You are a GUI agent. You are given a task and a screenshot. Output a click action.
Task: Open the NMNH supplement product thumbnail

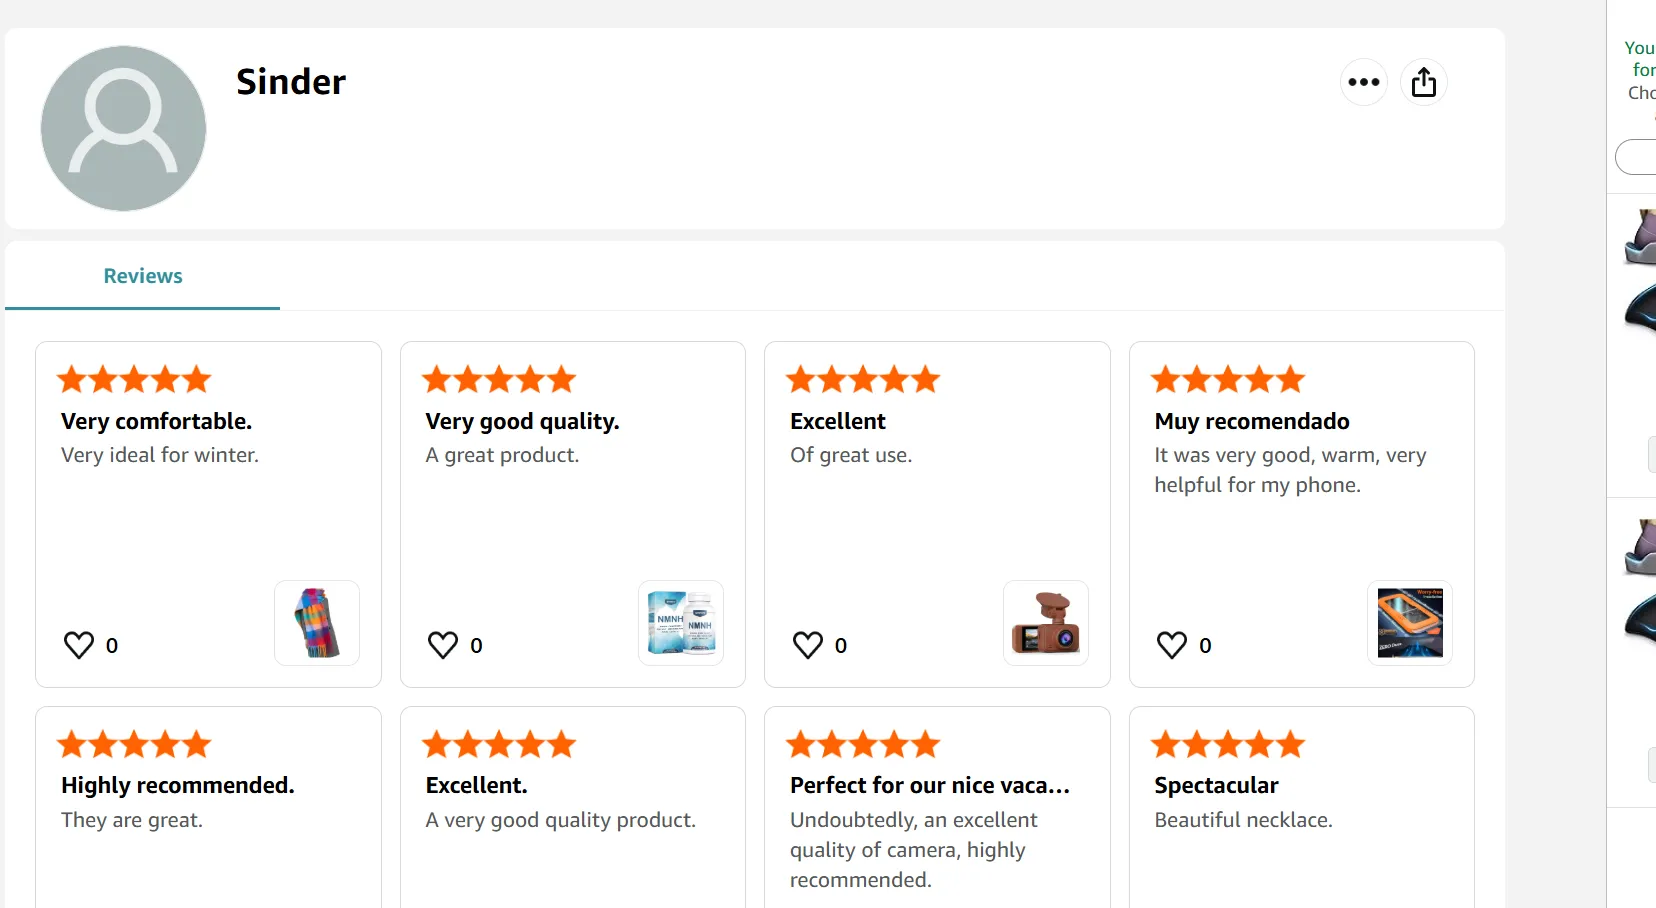click(x=681, y=622)
